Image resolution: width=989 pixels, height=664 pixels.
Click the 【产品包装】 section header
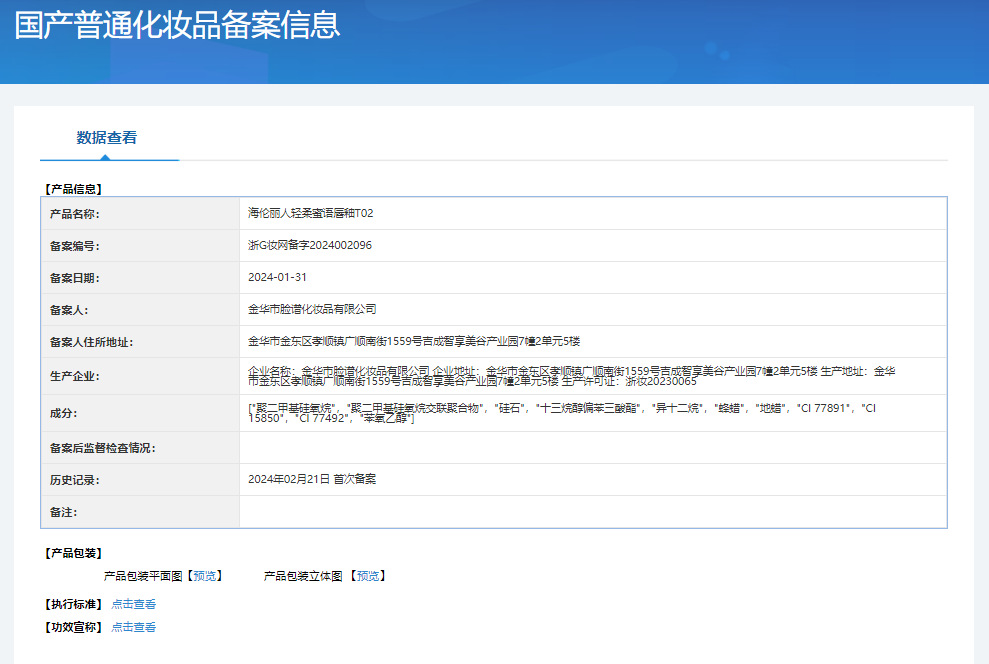coord(73,553)
